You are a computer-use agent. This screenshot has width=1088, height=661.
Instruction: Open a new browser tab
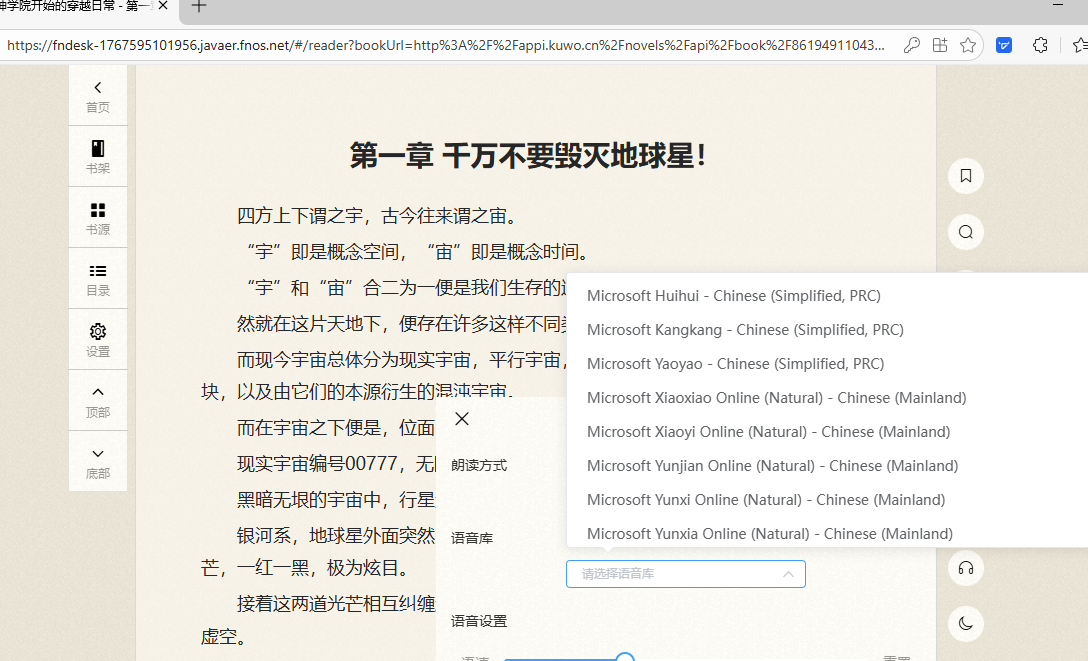click(x=198, y=6)
